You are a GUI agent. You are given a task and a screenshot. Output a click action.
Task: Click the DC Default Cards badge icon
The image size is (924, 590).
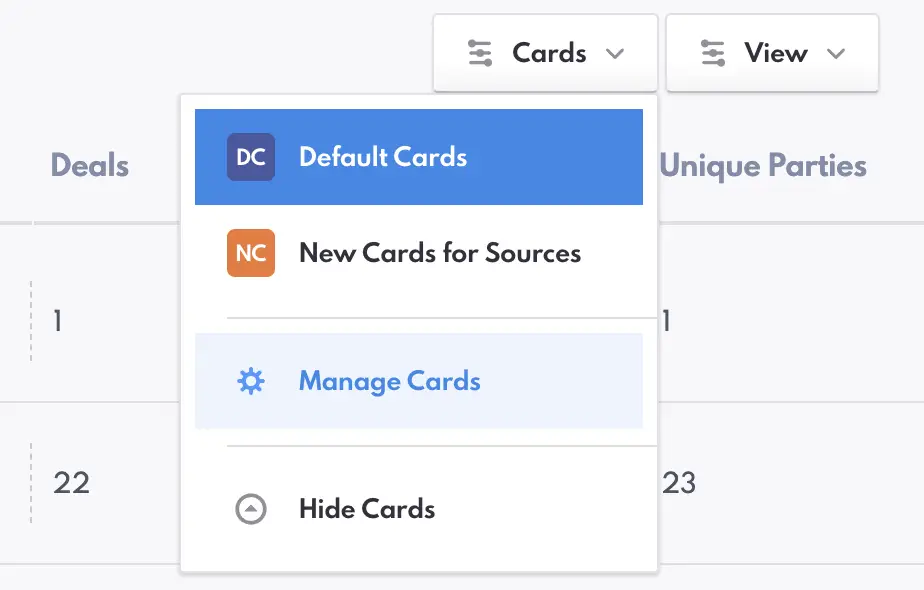click(250, 157)
